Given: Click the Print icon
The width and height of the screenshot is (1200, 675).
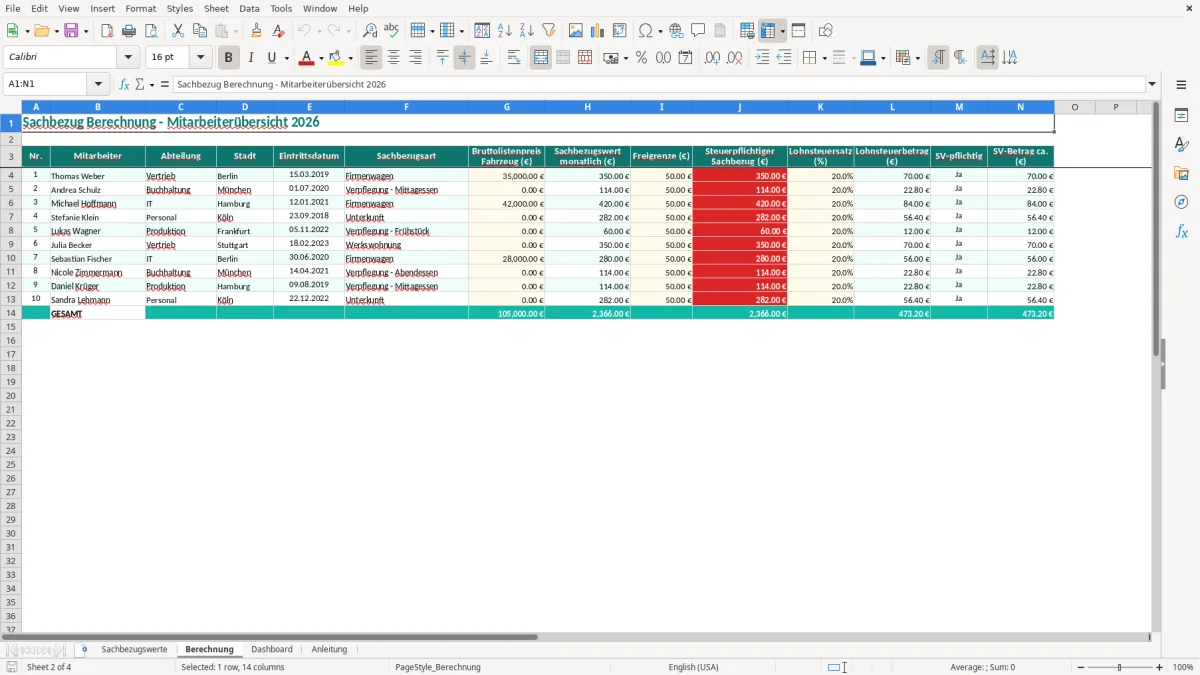Looking at the screenshot, I should [x=129, y=31].
